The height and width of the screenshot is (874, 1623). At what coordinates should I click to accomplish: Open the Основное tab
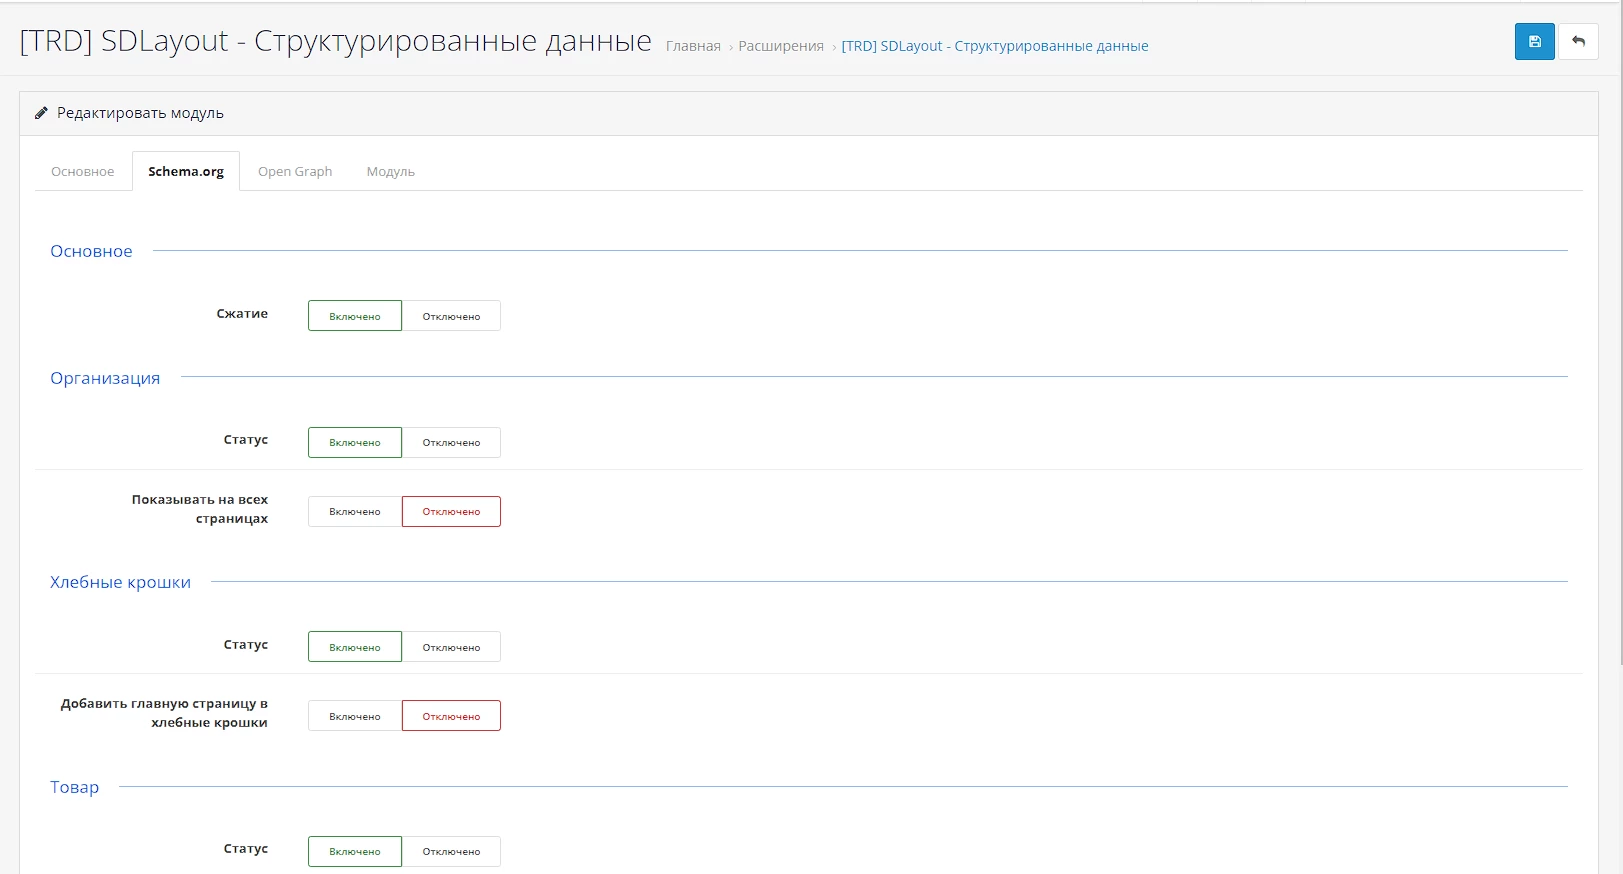(x=83, y=171)
